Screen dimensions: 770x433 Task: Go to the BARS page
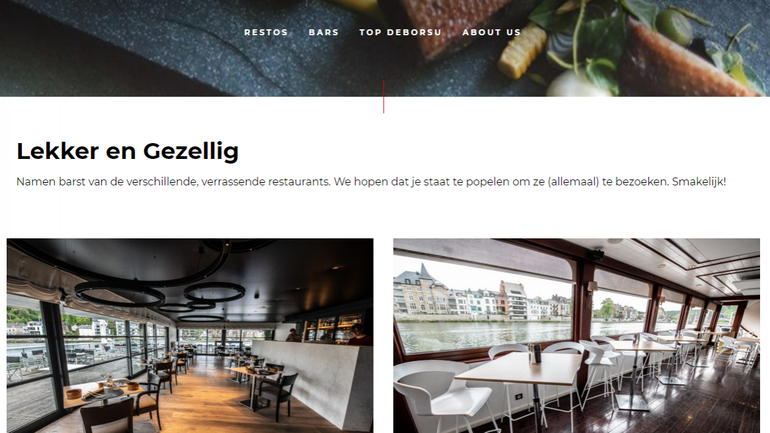click(x=324, y=32)
